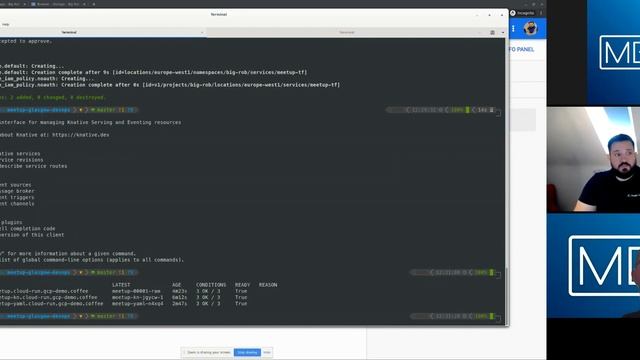
Task: Click the terminal tab-bar search icon
Action: 492,32
